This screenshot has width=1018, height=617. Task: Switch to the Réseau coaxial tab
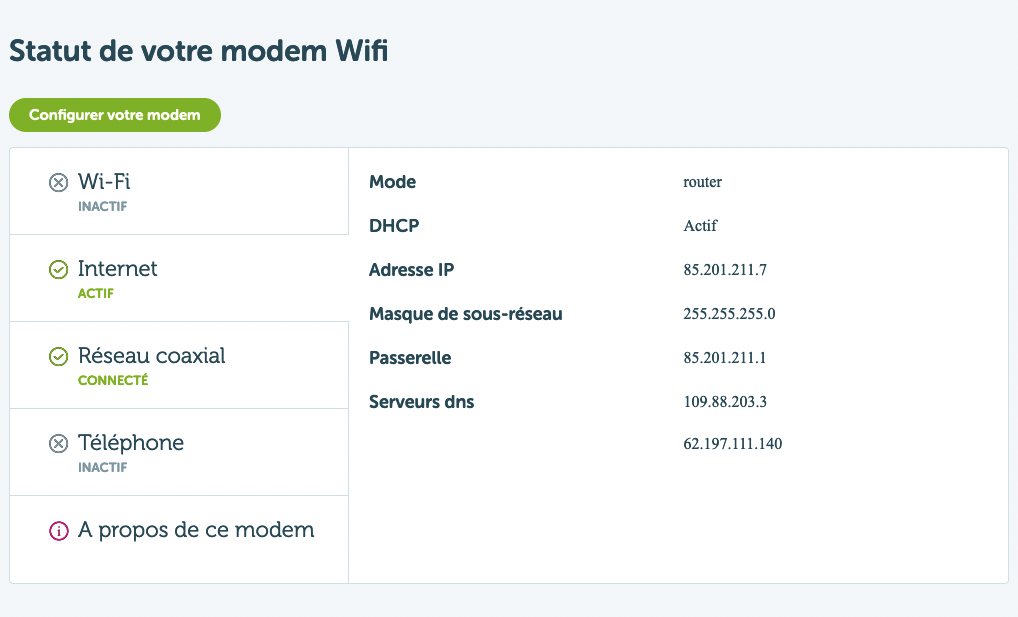[x=179, y=365]
